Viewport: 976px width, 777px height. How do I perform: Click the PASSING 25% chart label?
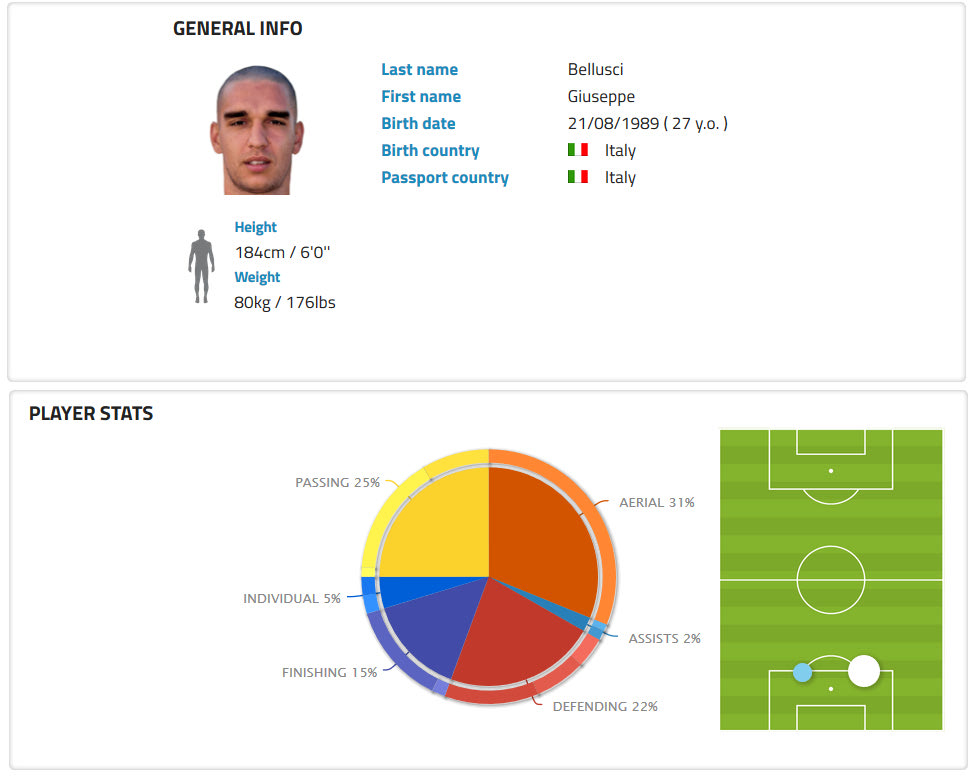coord(337,482)
